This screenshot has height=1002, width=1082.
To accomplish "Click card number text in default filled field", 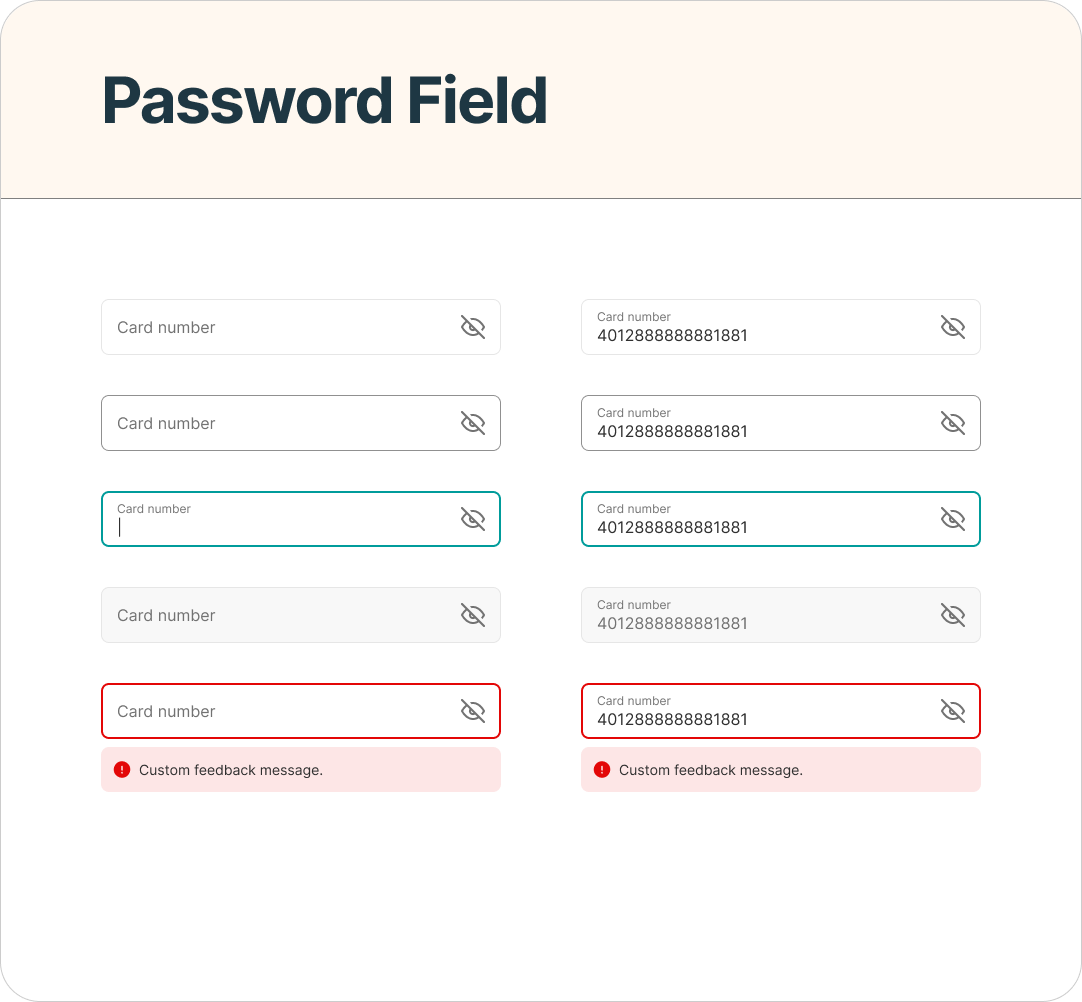I will [672, 336].
